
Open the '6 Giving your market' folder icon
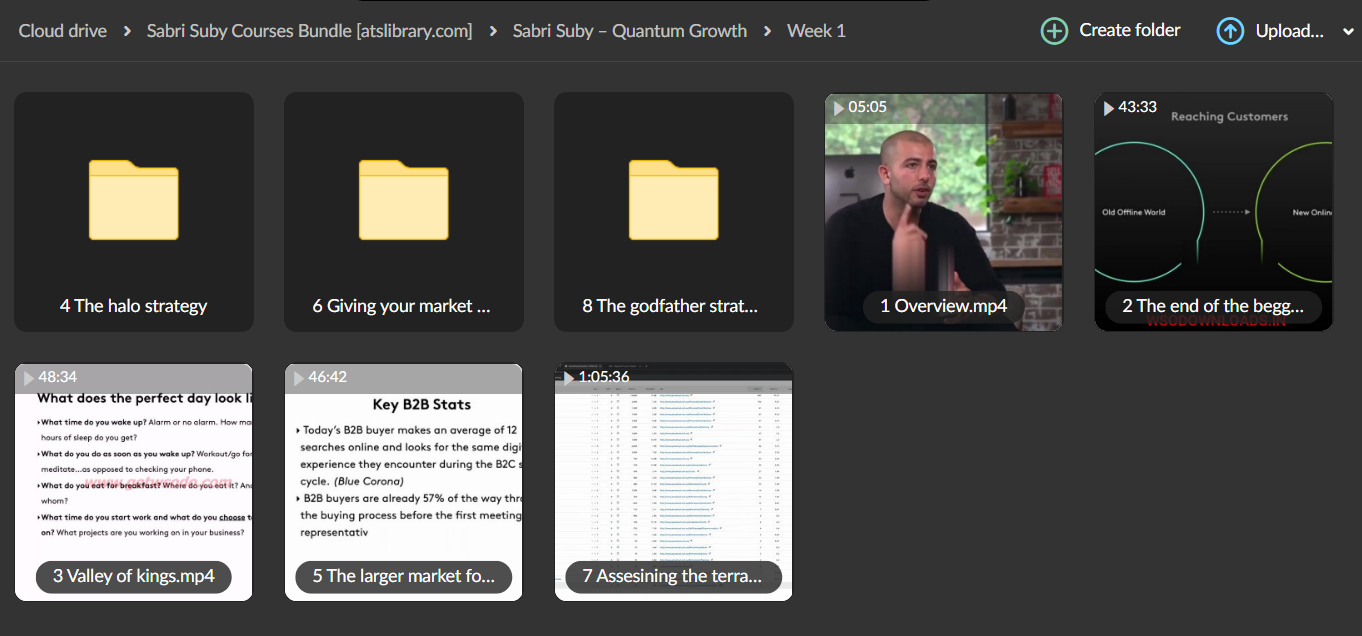[404, 200]
